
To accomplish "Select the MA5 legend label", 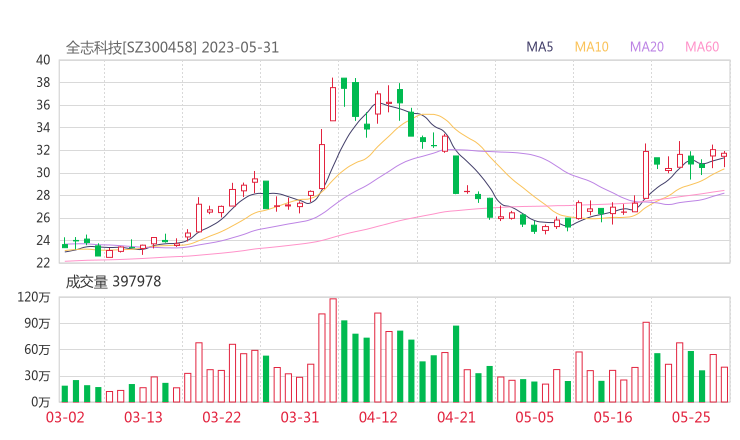I will coord(539,47).
